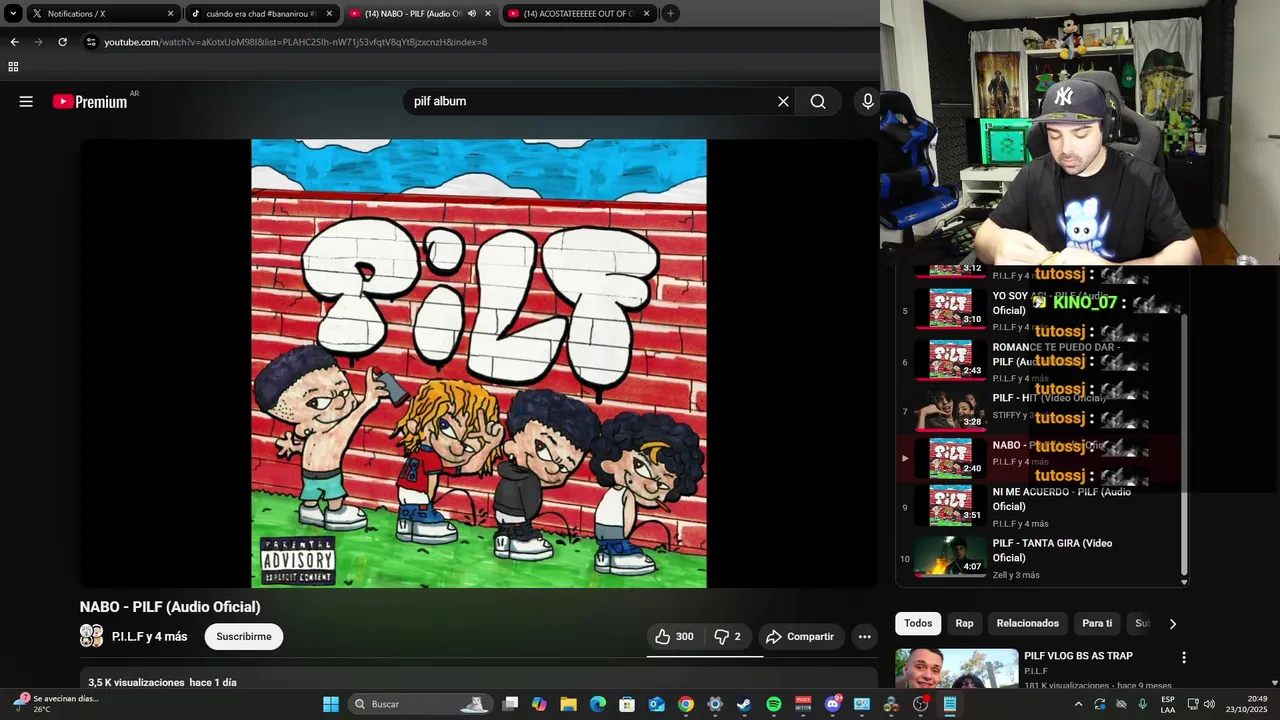Click the taskbar Buscar search box
The image size is (1280, 720).
(420, 704)
